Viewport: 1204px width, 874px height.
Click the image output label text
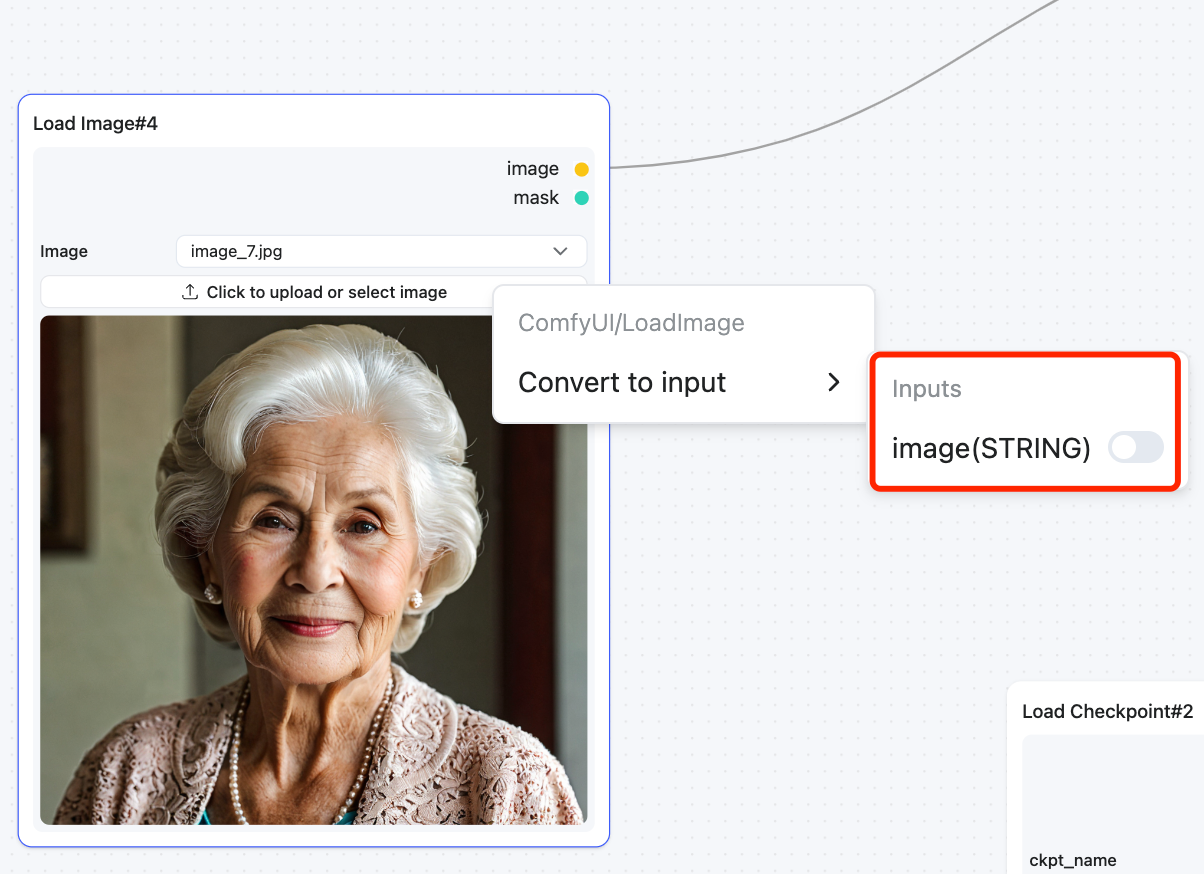532,169
